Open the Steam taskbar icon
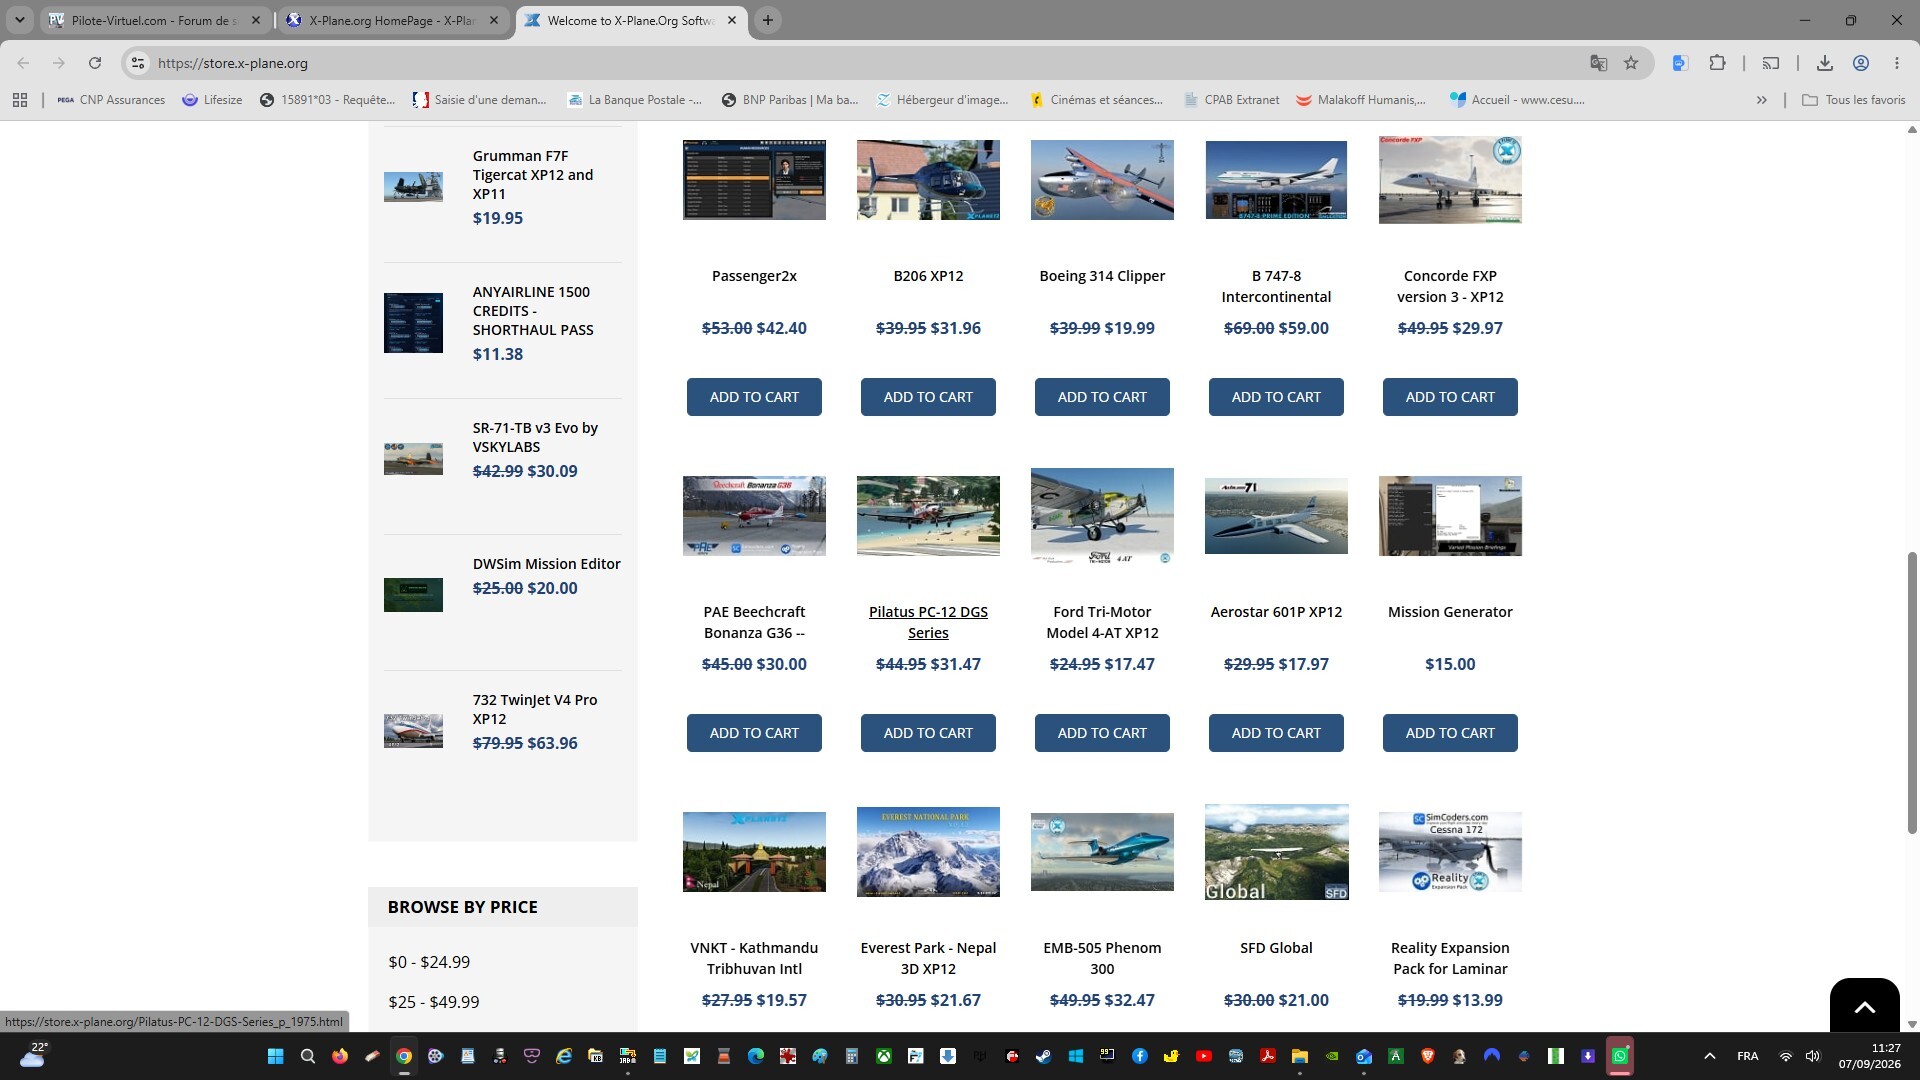This screenshot has width=1920, height=1080. pyautogui.click(x=1044, y=1056)
